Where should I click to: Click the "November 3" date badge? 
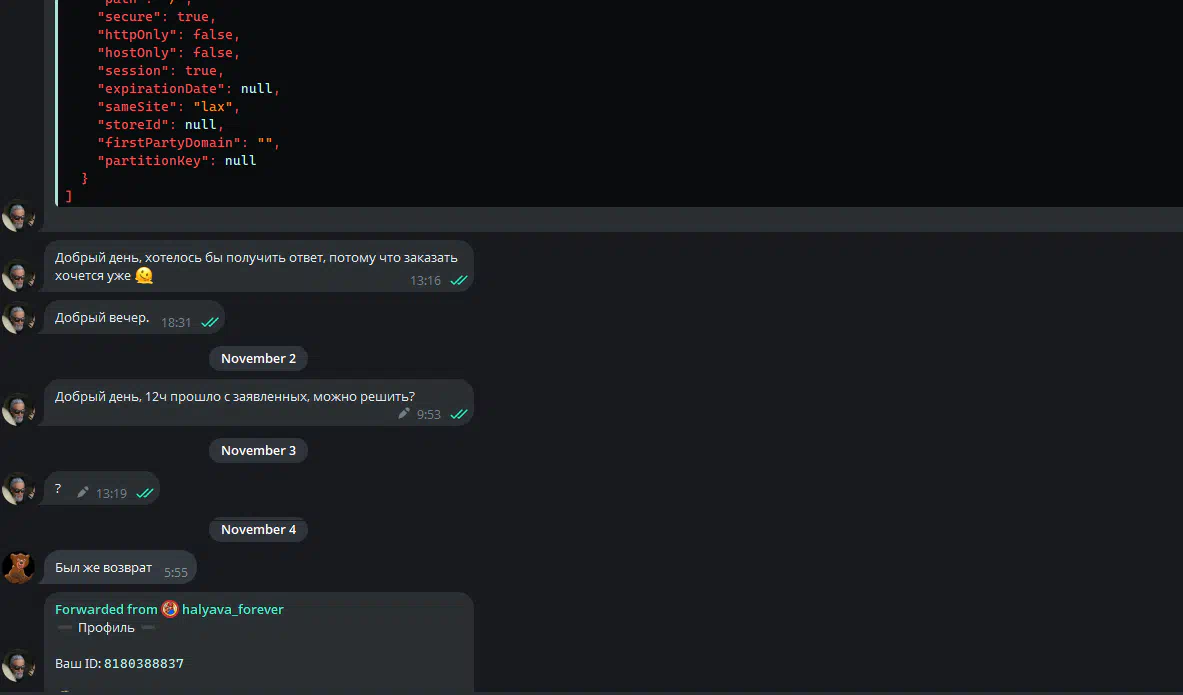[x=258, y=451]
